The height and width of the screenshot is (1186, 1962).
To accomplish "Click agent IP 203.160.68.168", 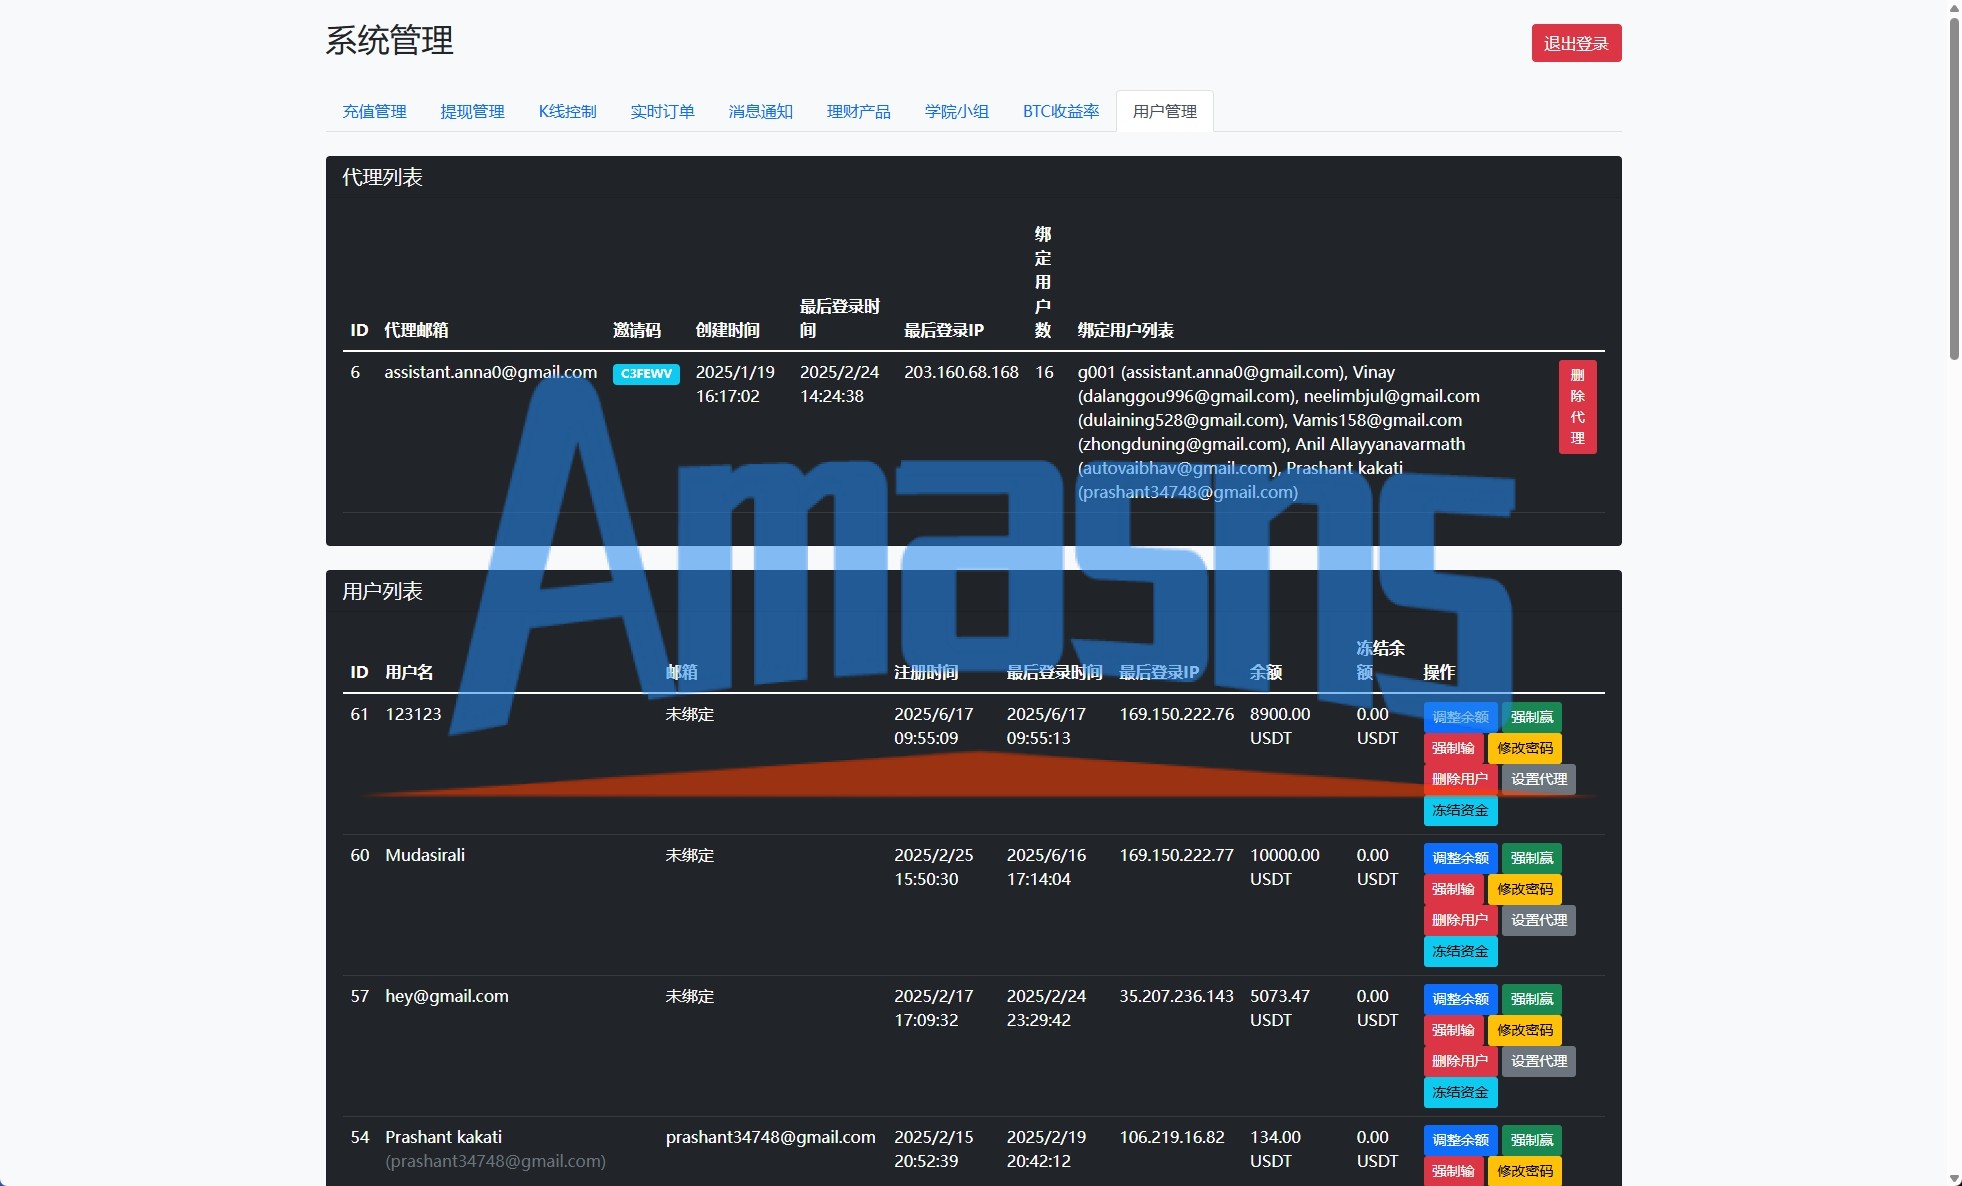I will click(x=961, y=372).
